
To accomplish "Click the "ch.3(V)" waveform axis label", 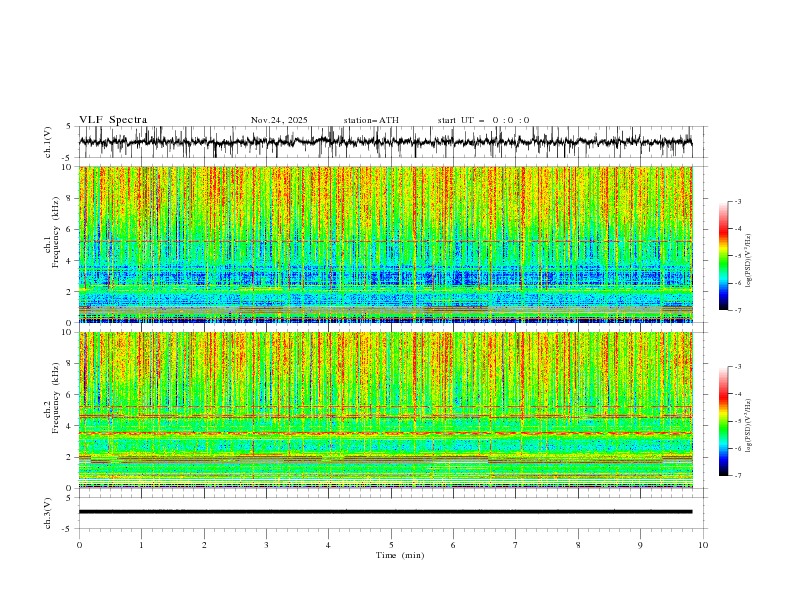I will point(48,513).
